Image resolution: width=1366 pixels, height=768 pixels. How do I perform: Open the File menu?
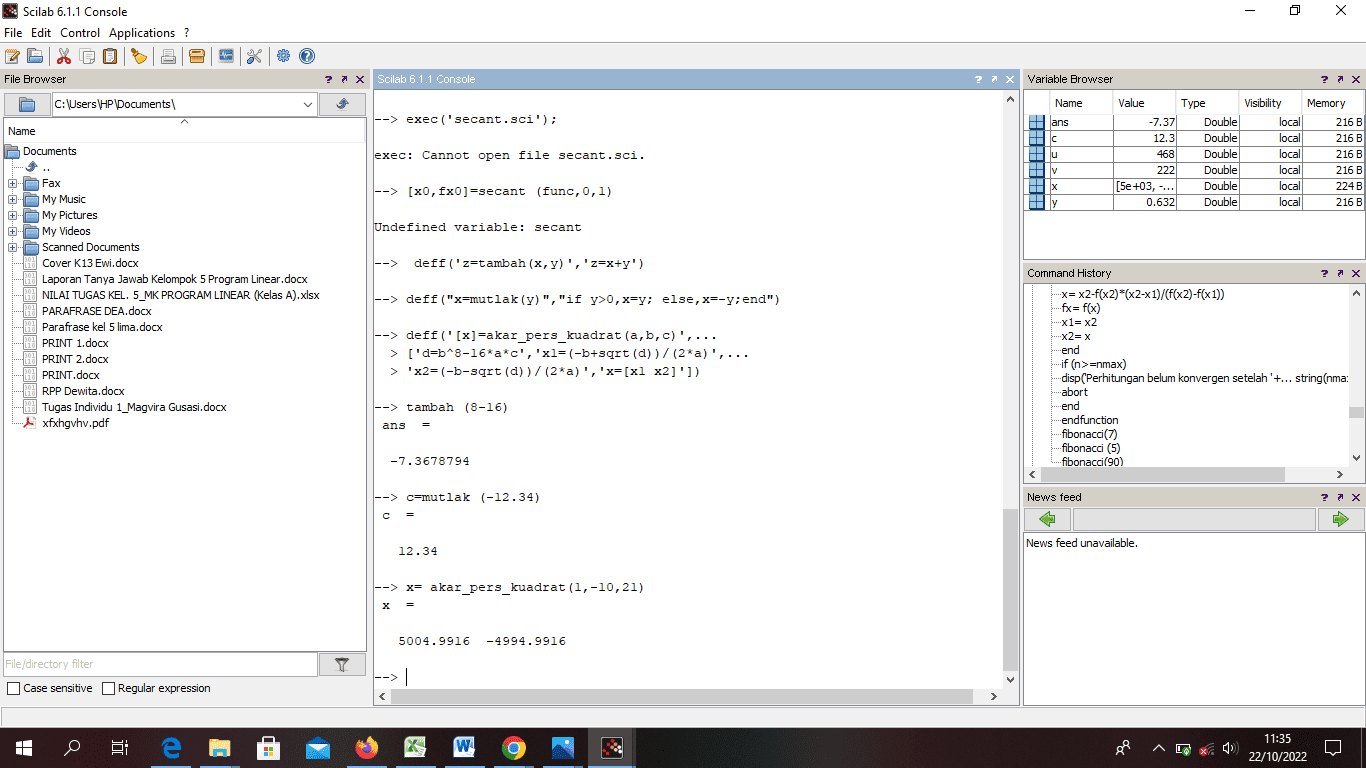13,33
